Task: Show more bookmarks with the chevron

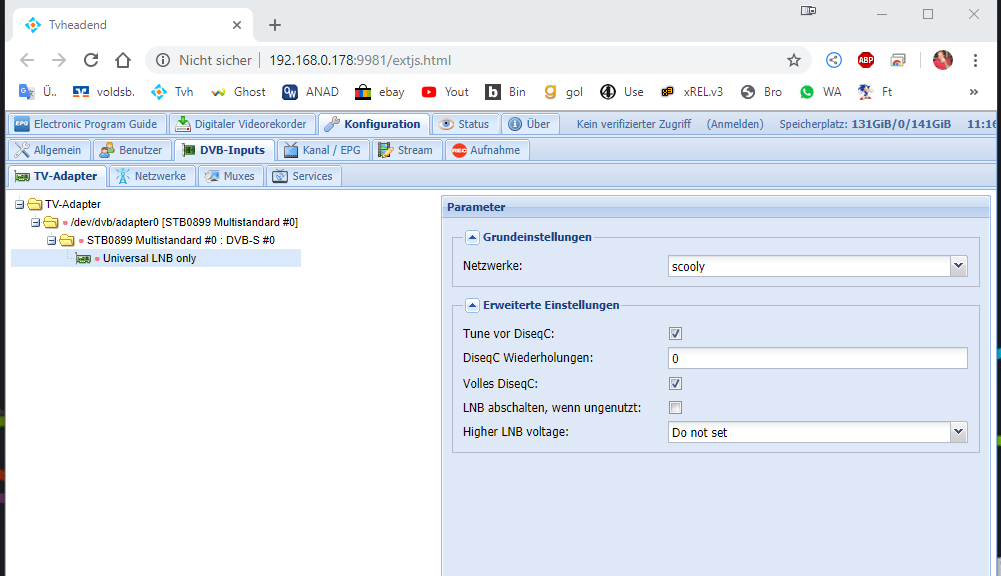Action: [x=974, y=92]
